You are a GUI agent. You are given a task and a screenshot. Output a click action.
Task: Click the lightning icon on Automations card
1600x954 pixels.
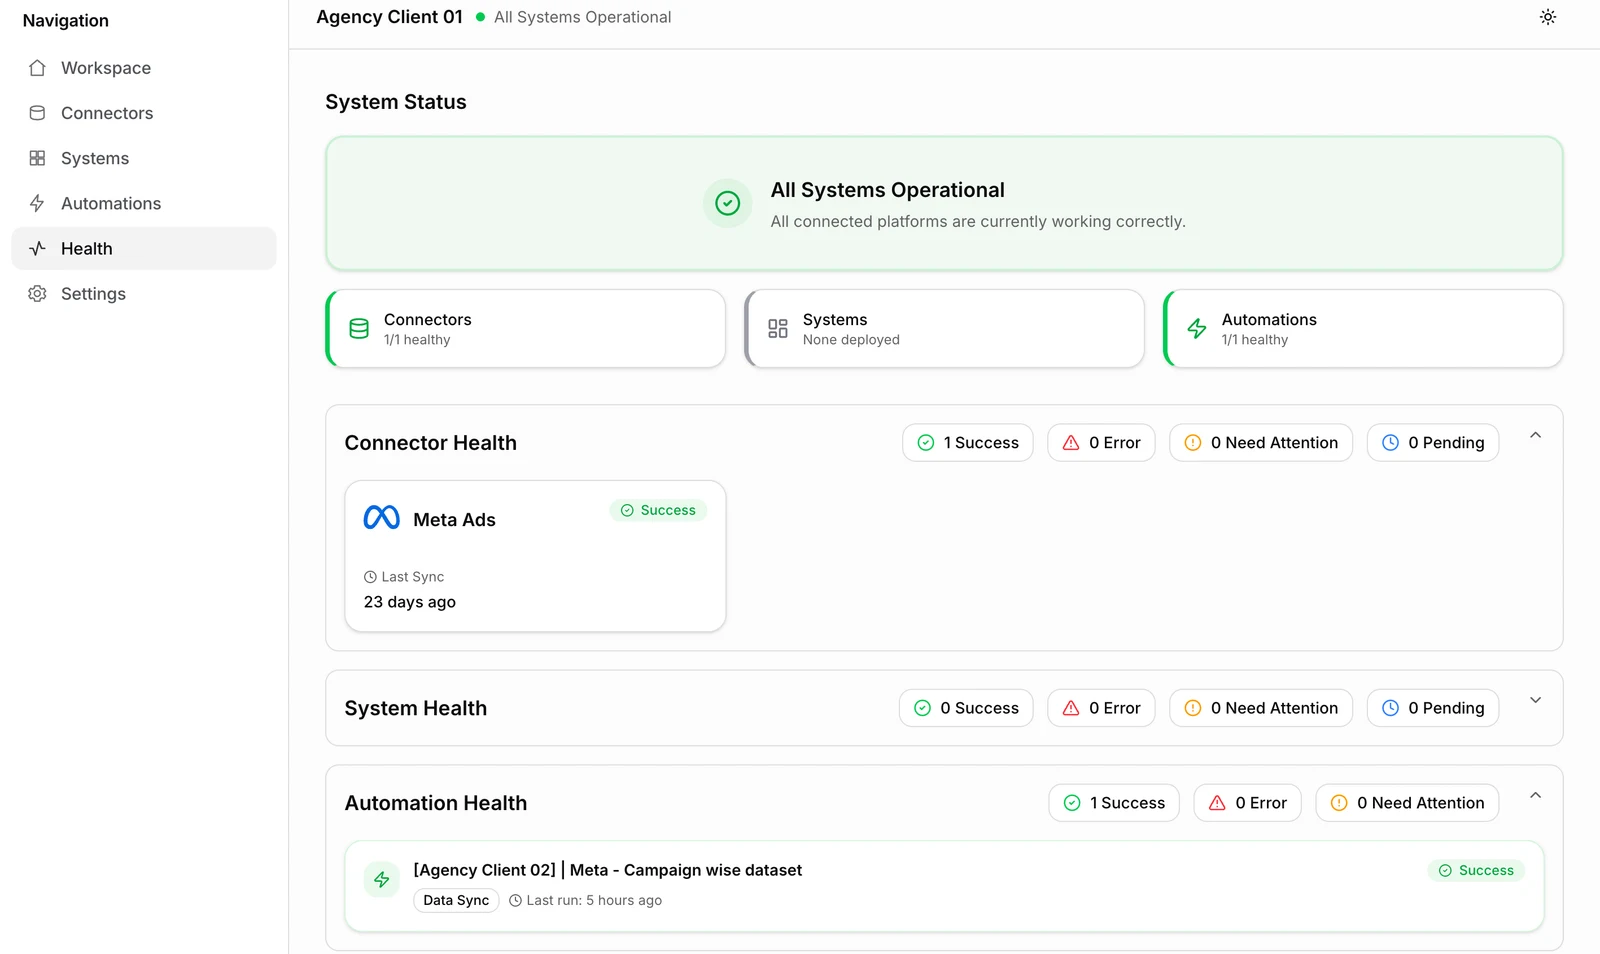pos(1197,328)
